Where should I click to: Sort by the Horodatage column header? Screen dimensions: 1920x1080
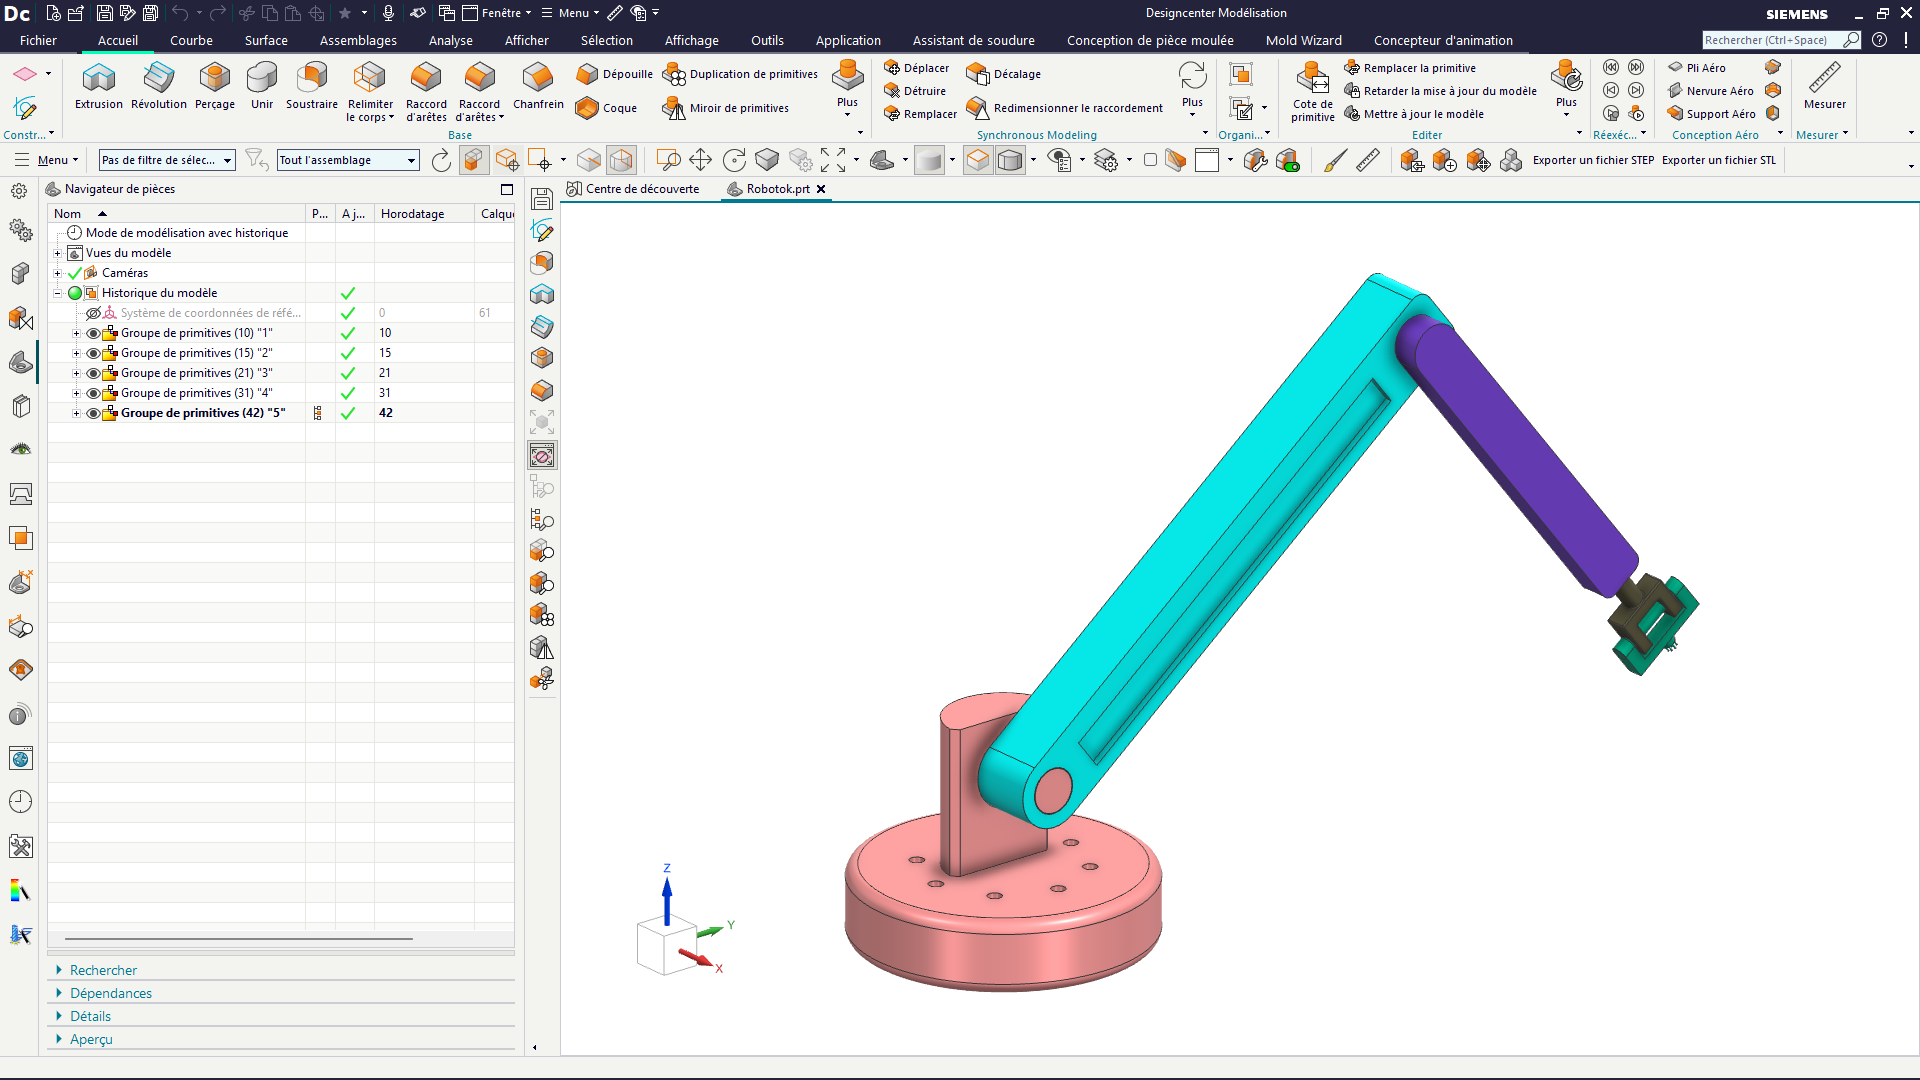[423, 214]
